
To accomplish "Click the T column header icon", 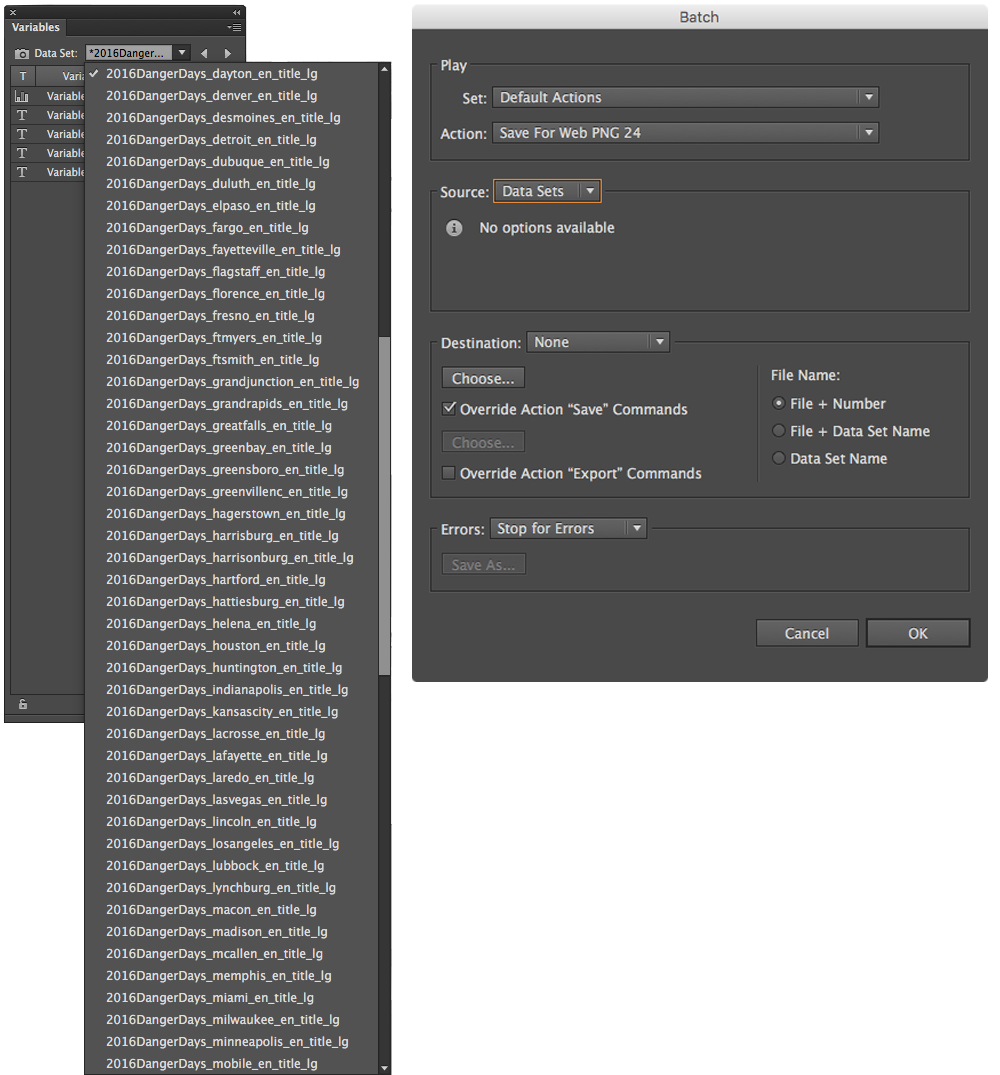I will [x=23, y=76].
